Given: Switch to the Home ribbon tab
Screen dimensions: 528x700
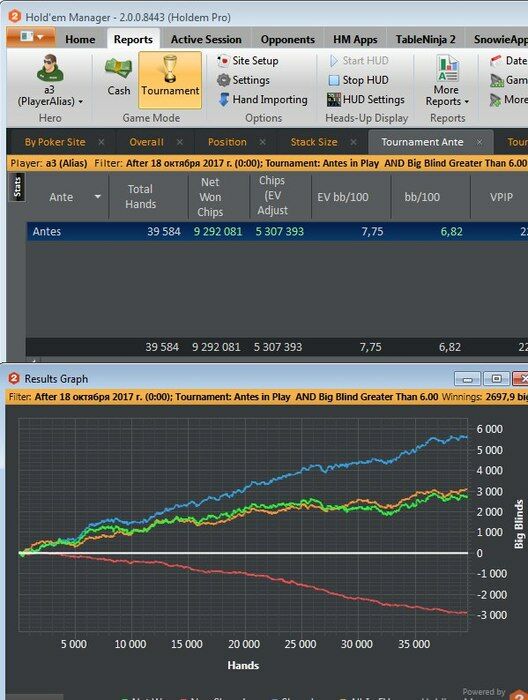Looking at the screenshot, I should pos(80,39).
